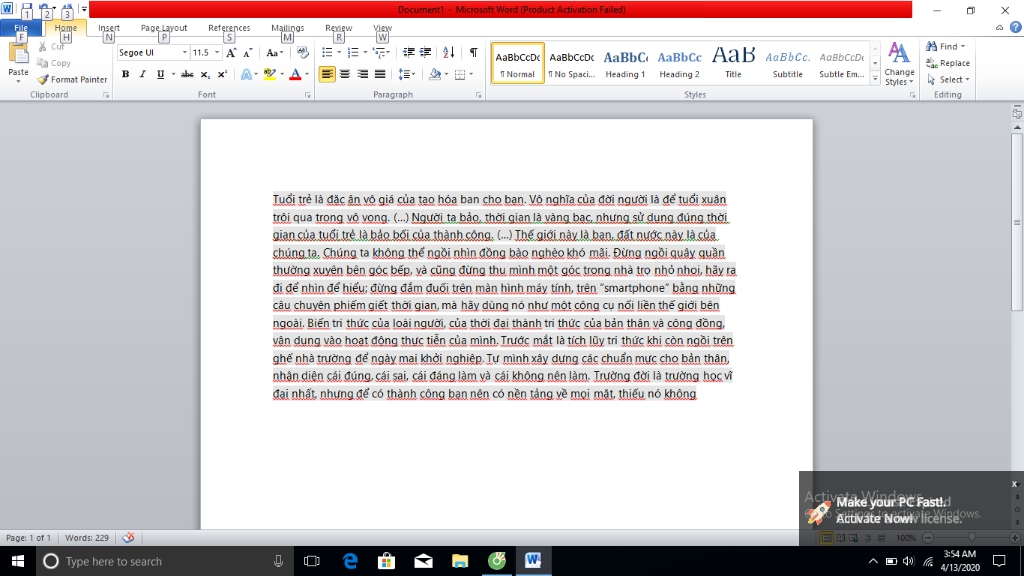Apply Heading 2 style
The width and height of the screenshot is (1024, 576).
(679, 63)
